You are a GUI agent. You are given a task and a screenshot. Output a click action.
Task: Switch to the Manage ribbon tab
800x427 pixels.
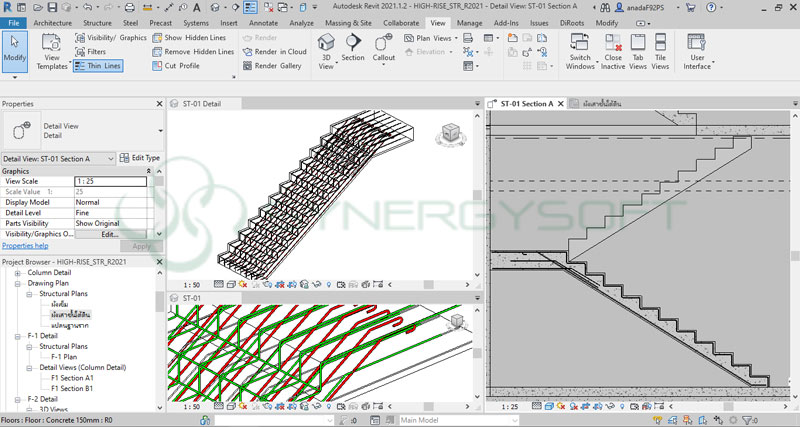tap(469, 22)
